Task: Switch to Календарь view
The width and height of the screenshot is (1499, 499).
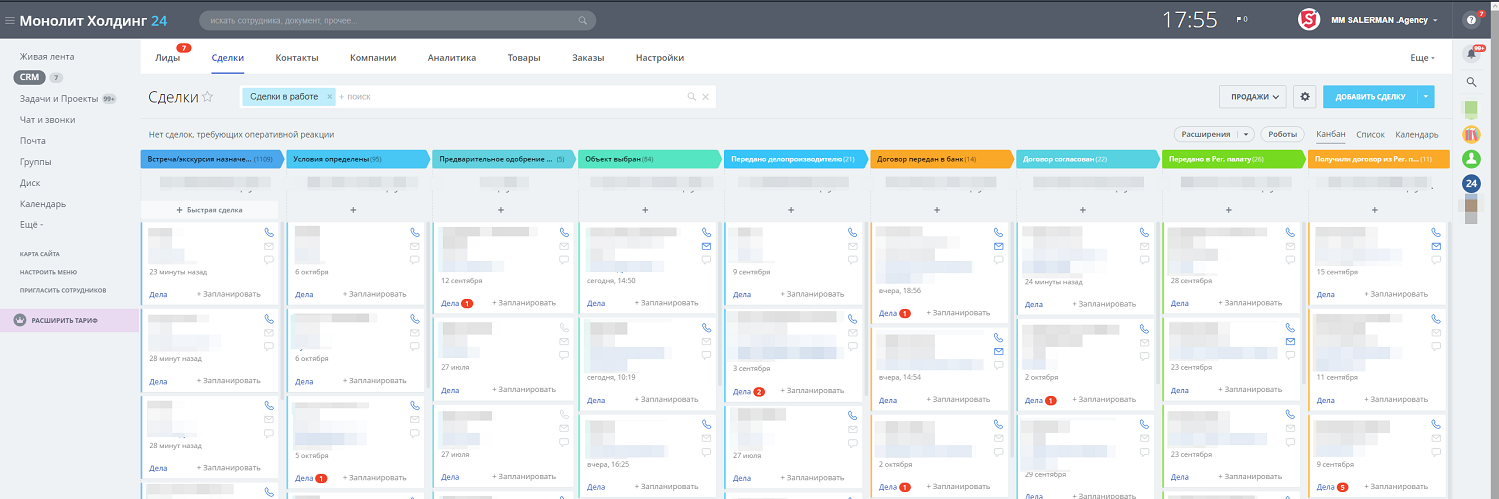Action: [x=1417, y=134]
